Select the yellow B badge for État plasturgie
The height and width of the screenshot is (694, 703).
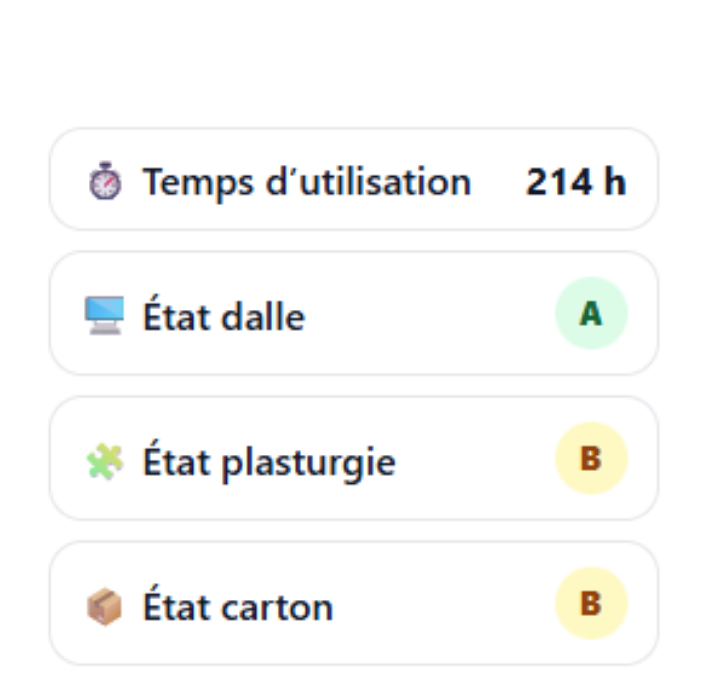point(591,459)
